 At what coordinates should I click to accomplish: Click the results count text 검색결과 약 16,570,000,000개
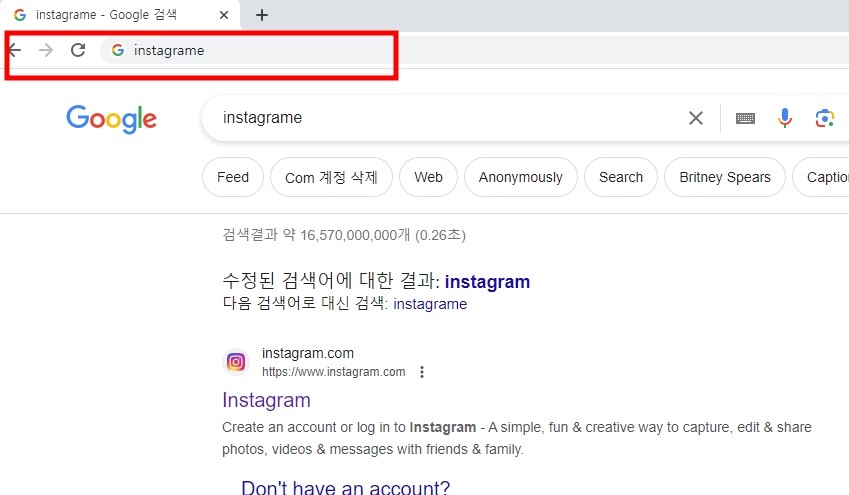click(x=316, y=235)
